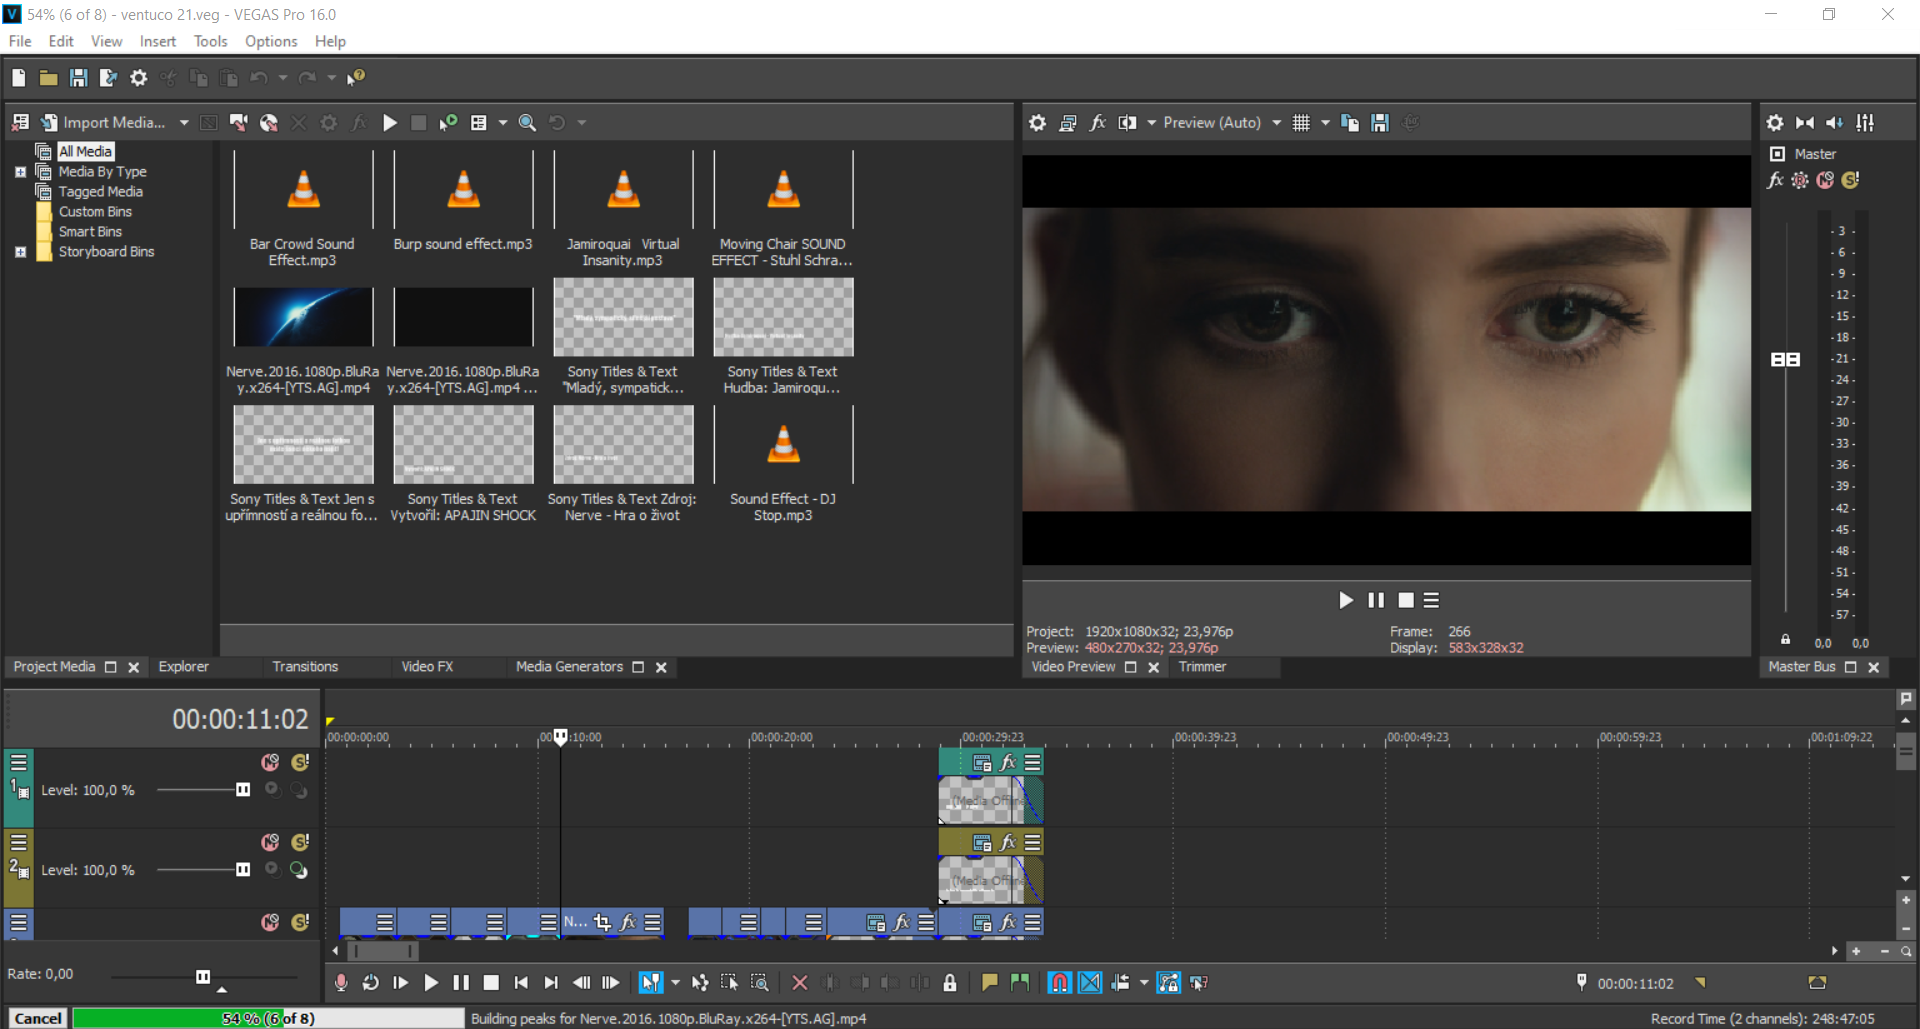Image resolution: width=1920 pixels, height=1029 pixels.
Task: Toggle dim output in Master Bus
Action: 1834,123
